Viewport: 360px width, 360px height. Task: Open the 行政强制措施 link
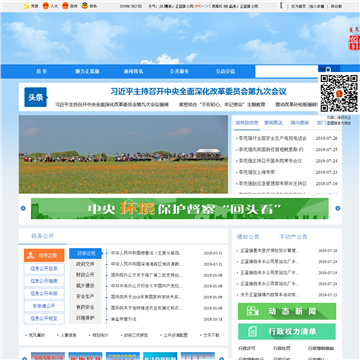(321, 348)
